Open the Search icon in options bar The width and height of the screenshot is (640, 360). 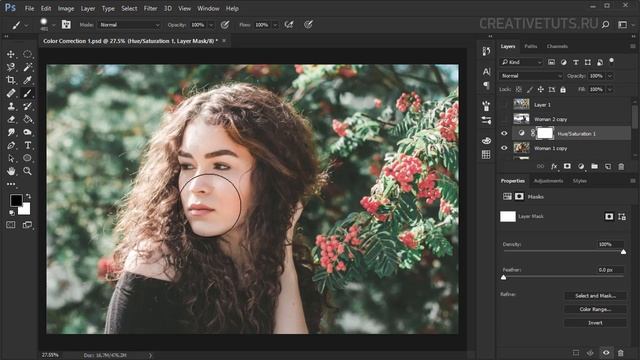(x=605, y=24)
